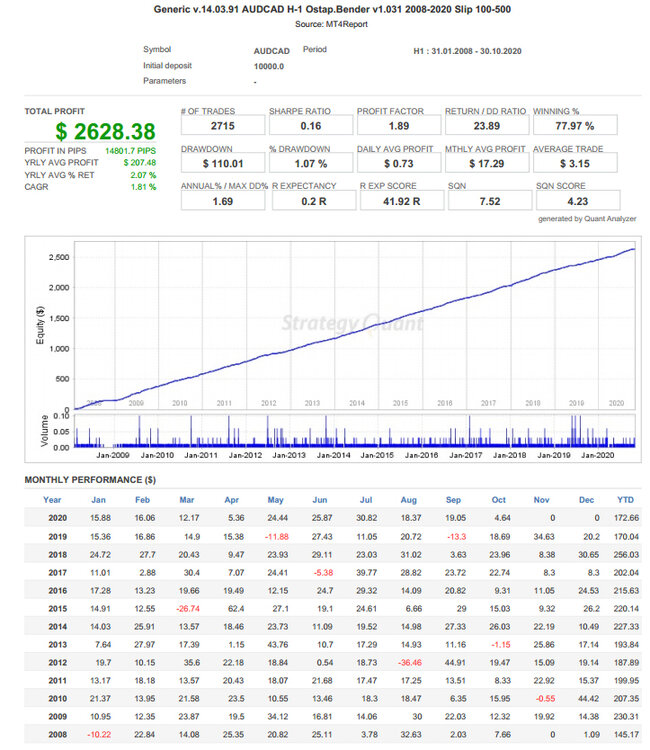
Task: Select the 2012 Sep value 44.91
Action: (x=455, y=662)
